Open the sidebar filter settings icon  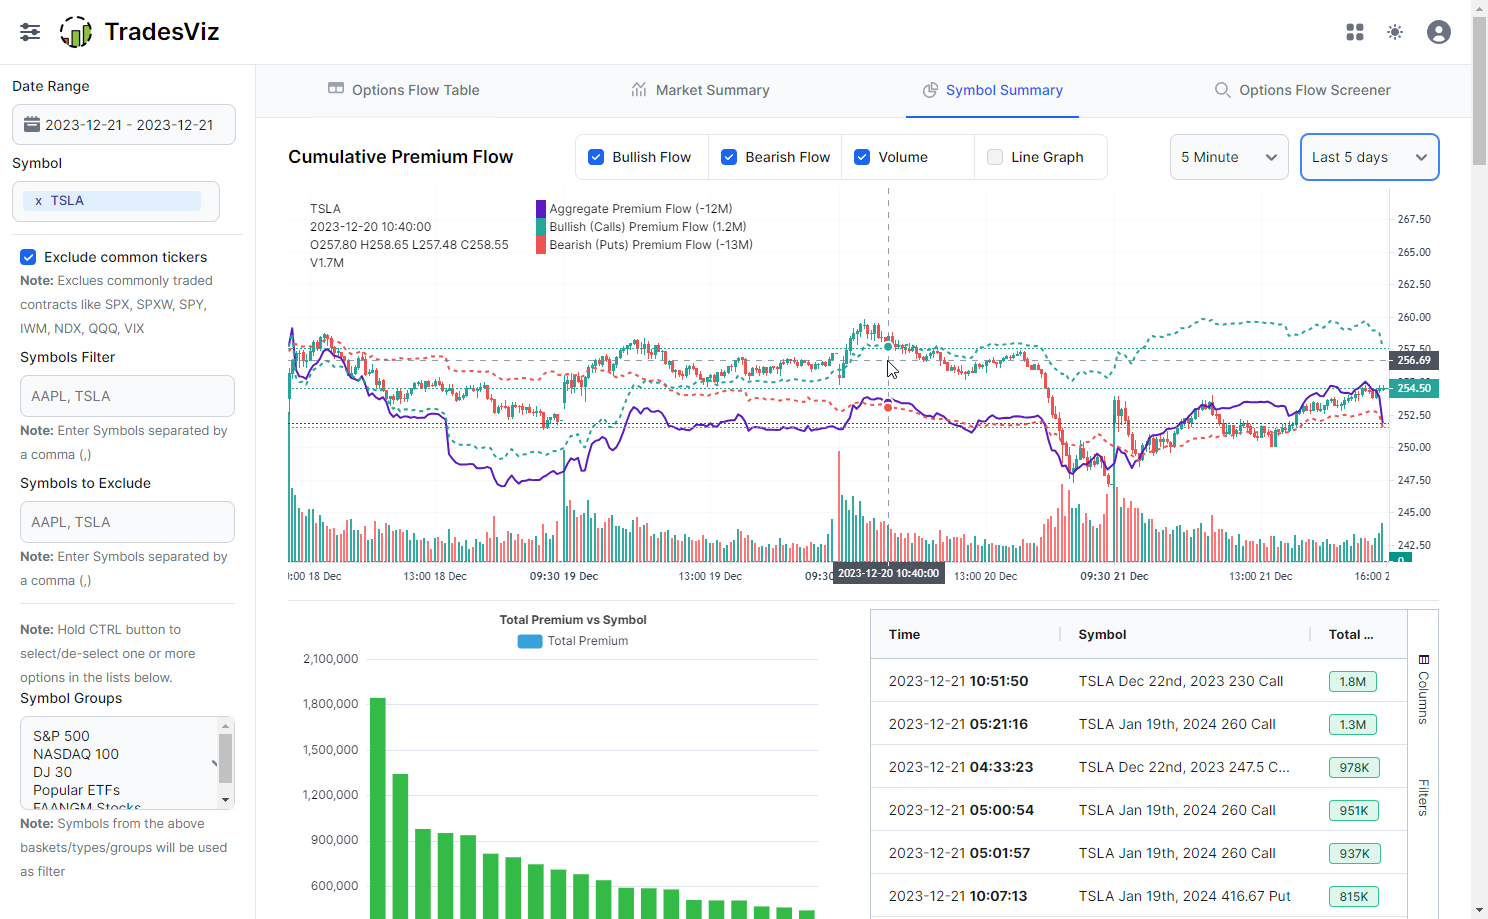(30, 32)
